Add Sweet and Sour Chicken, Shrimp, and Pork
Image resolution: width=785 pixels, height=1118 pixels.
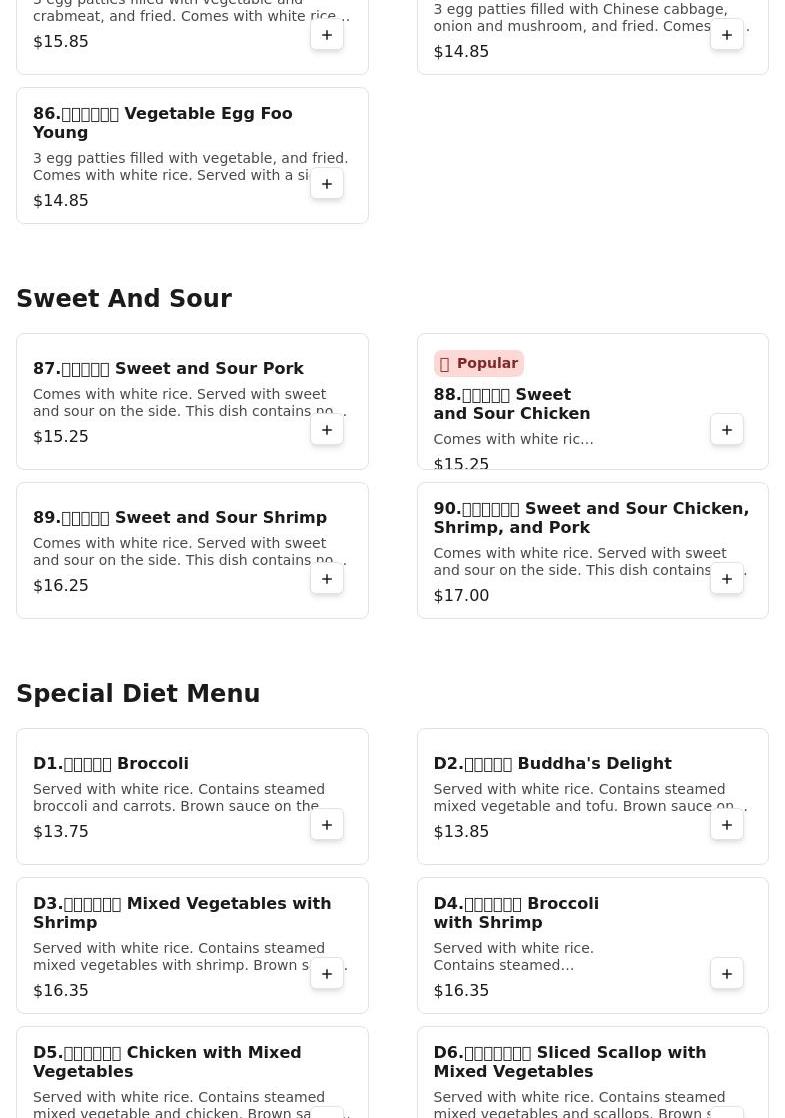[x=727, y=579]
